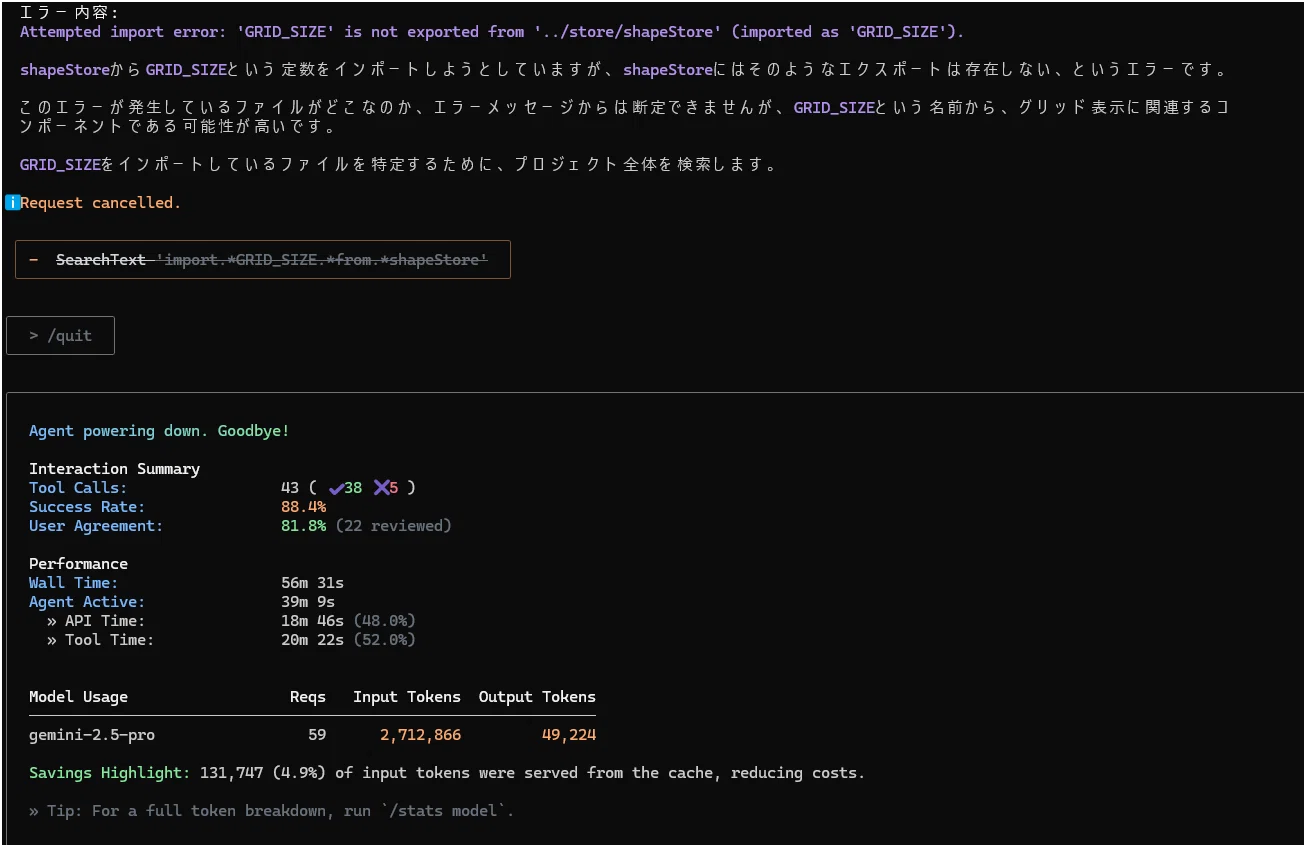Click the purple X icon next to 5
The image size is (1306, 847).
(x=381, y=488)
